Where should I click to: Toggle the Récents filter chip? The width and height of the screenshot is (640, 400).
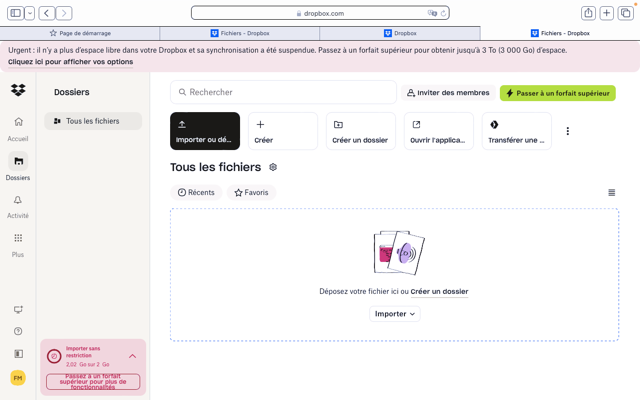tap(196, 192)
